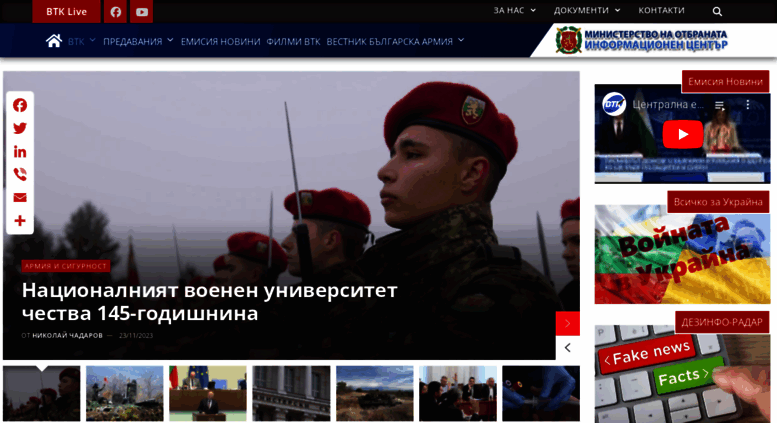Select thumbnail of tank in field
This screenshot has height=423, width=777.
tap(375, 394)
